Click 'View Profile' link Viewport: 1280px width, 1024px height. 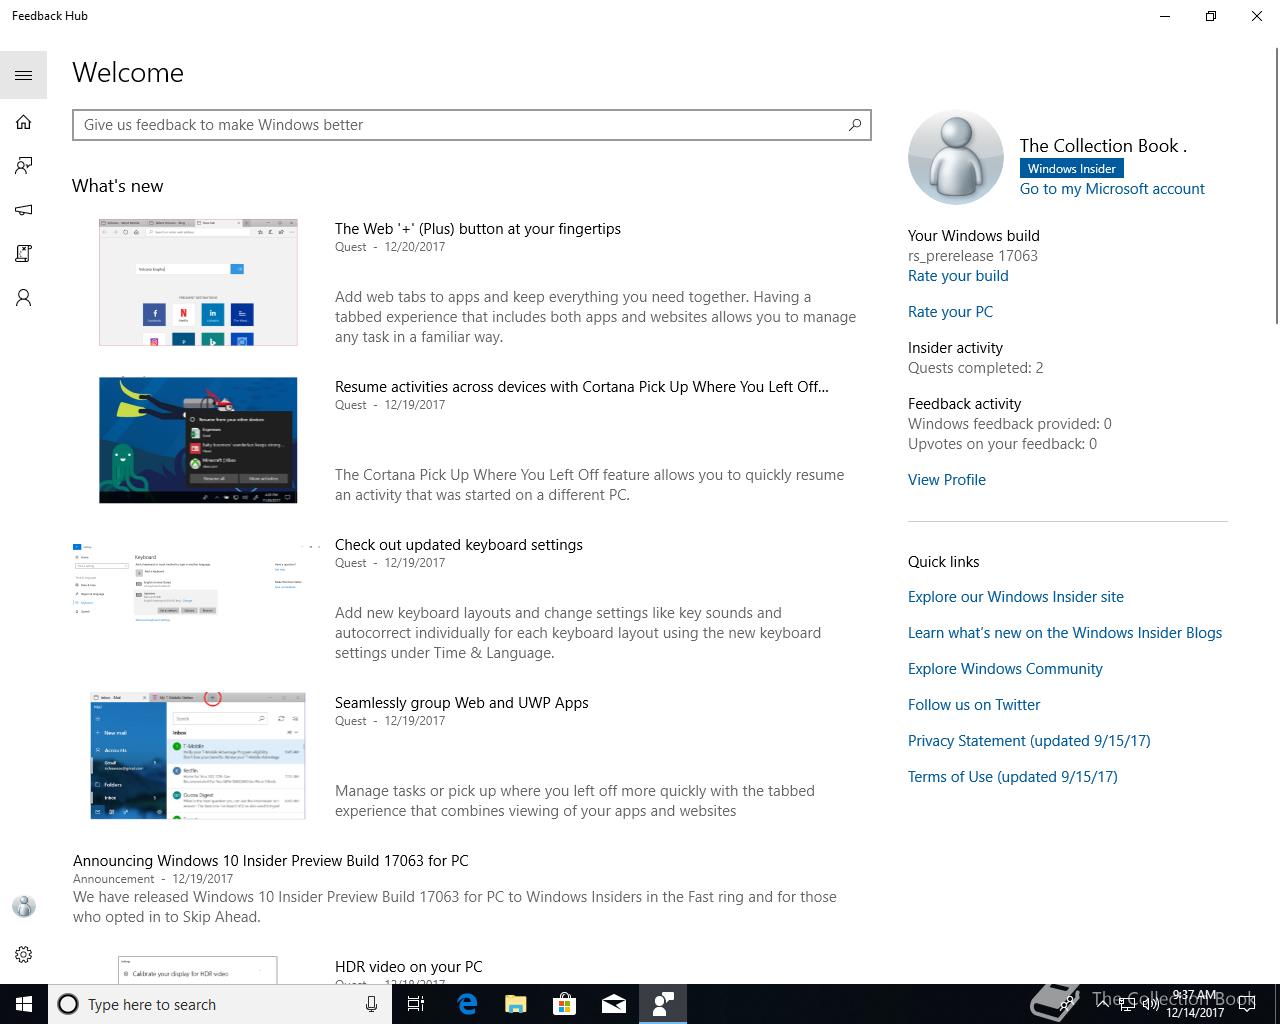tap(947, 480)
